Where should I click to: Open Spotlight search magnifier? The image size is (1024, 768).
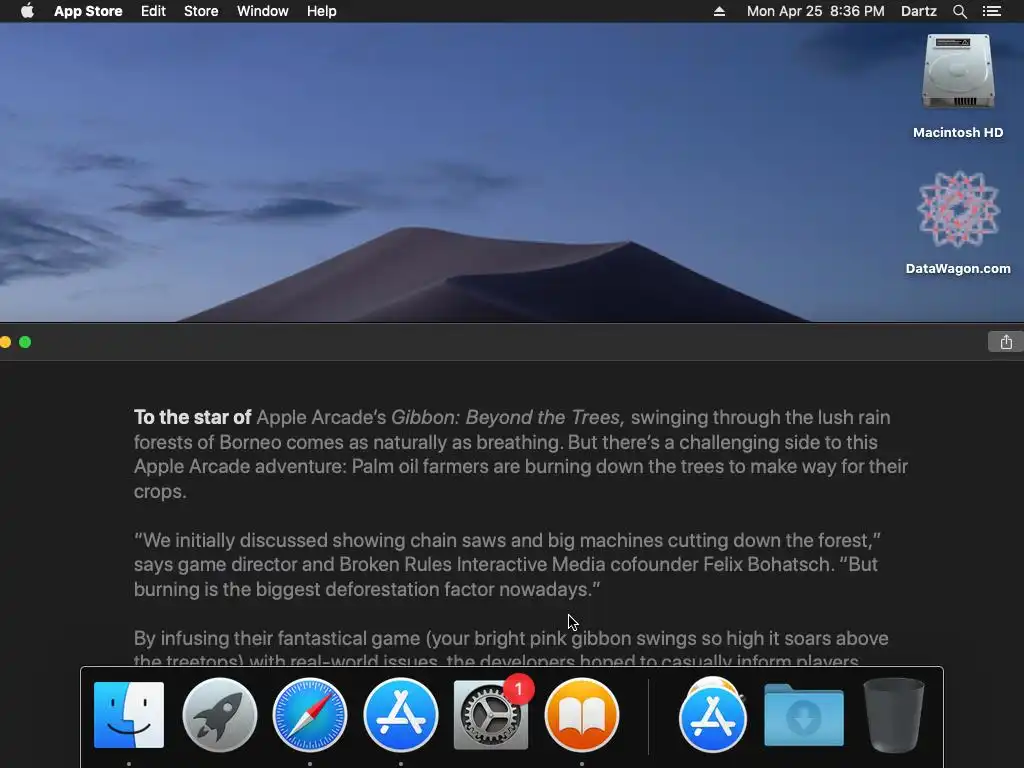(x=959, y=11)
